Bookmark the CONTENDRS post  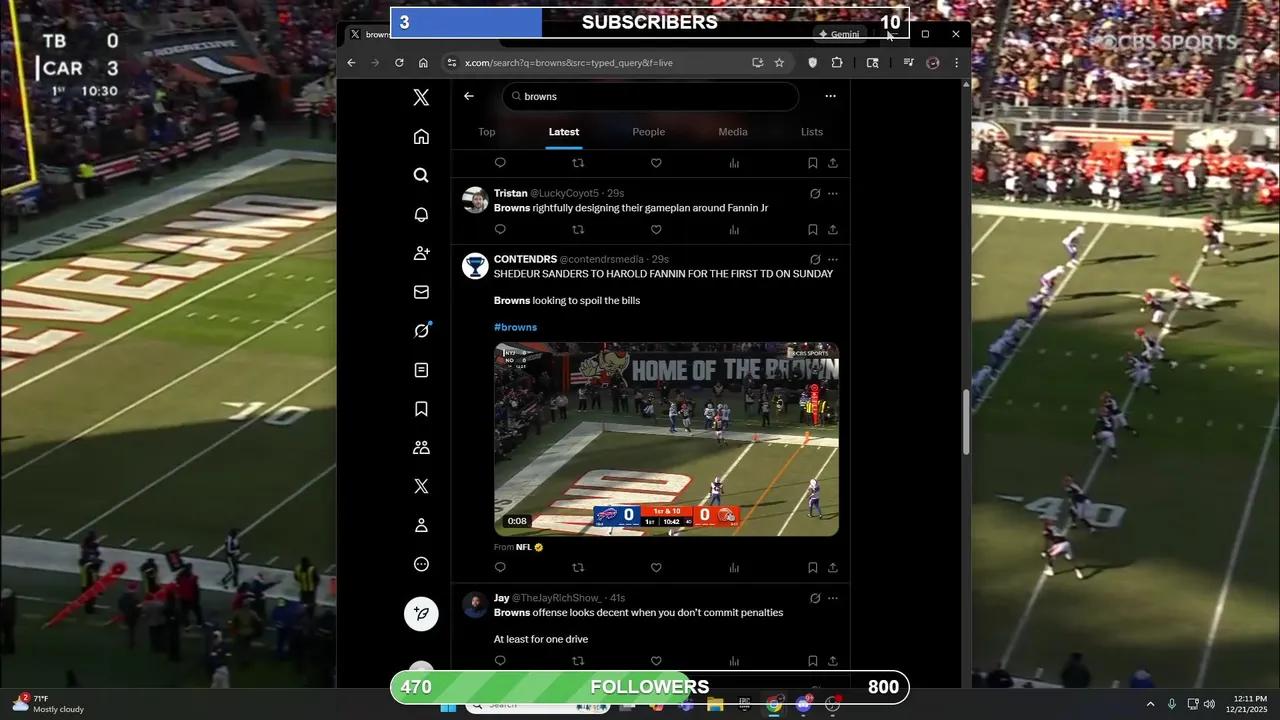[x=812, y=568]
